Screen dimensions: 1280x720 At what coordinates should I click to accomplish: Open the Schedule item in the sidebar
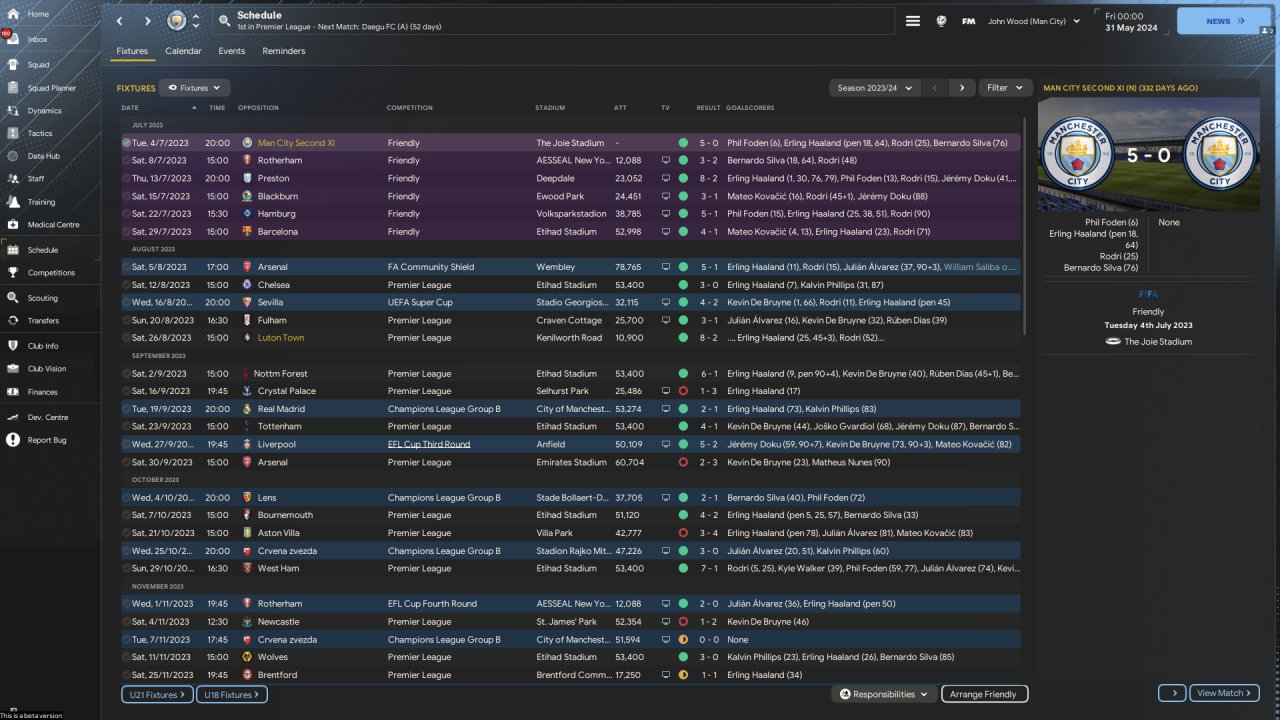[x=50, y=250]
